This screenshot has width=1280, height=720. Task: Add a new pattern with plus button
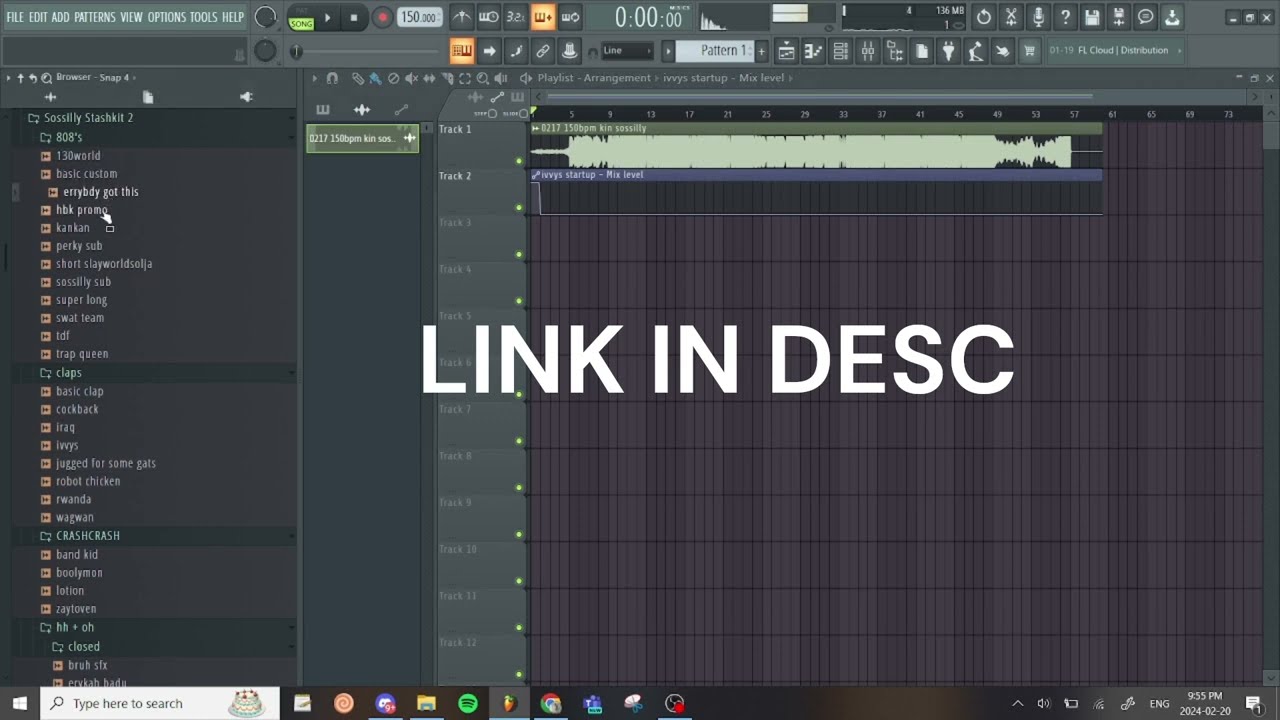click(x=761, y=51)
